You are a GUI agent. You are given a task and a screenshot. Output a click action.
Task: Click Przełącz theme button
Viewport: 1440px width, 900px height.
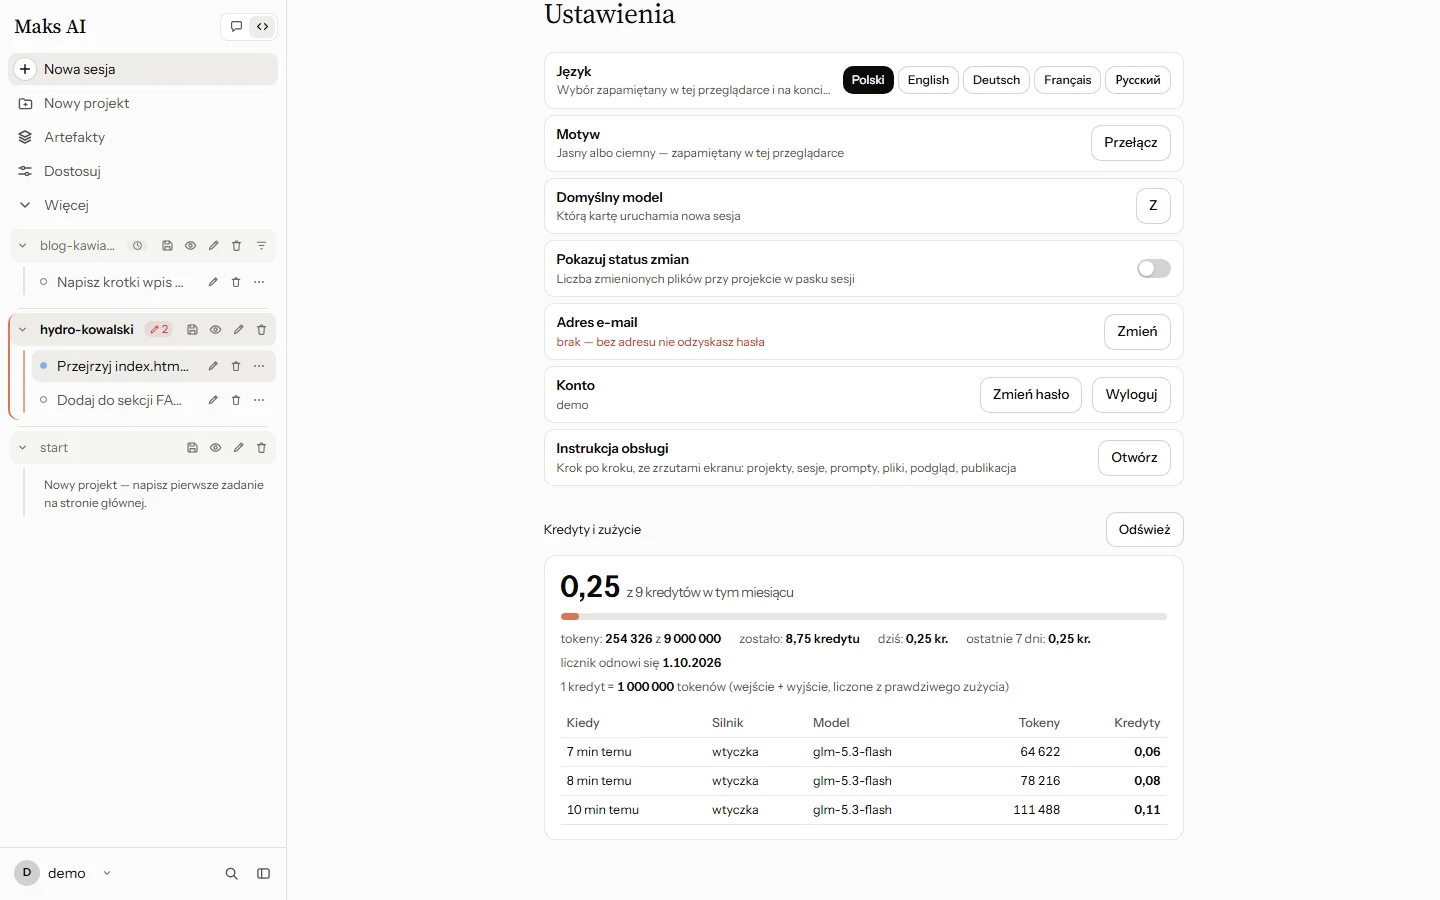(1131, 143)
